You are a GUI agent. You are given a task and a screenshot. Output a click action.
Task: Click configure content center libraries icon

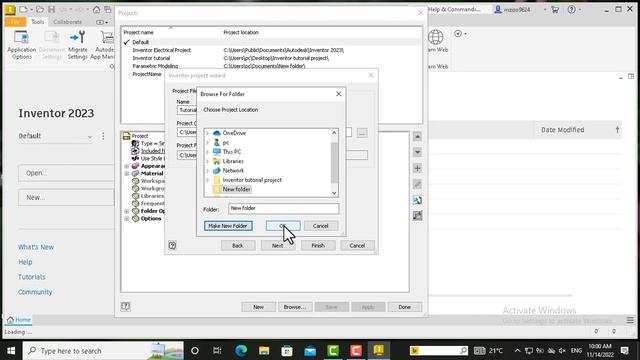pos(417,216)
